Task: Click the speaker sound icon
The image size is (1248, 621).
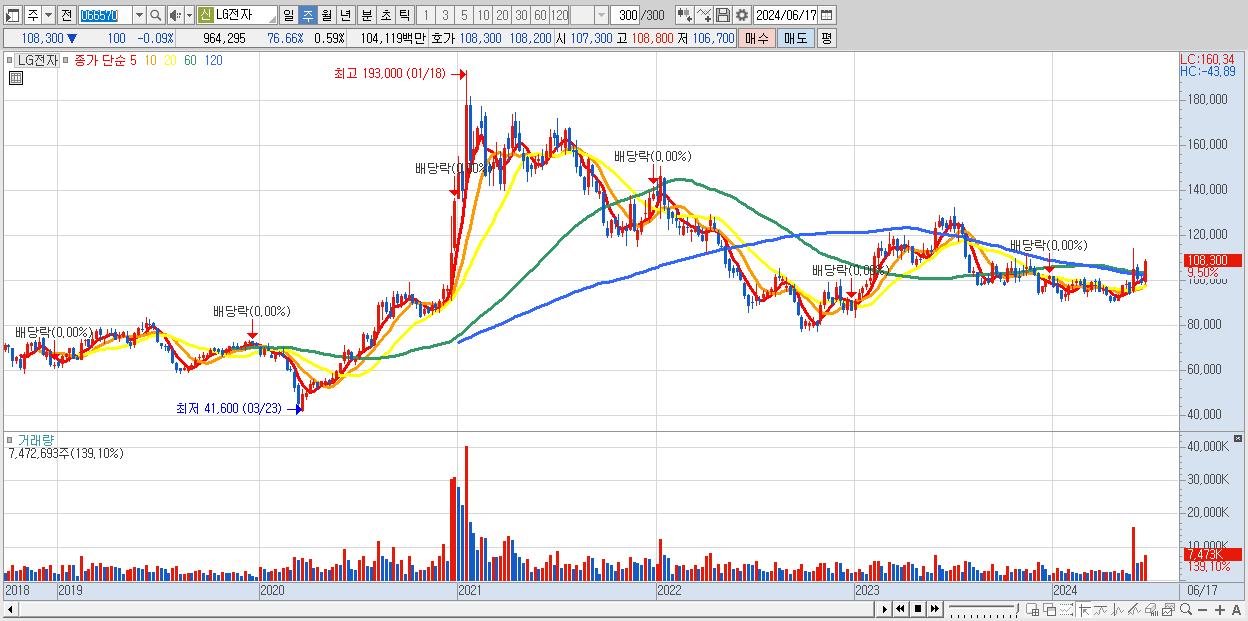Action: click(x=176, y=16)
